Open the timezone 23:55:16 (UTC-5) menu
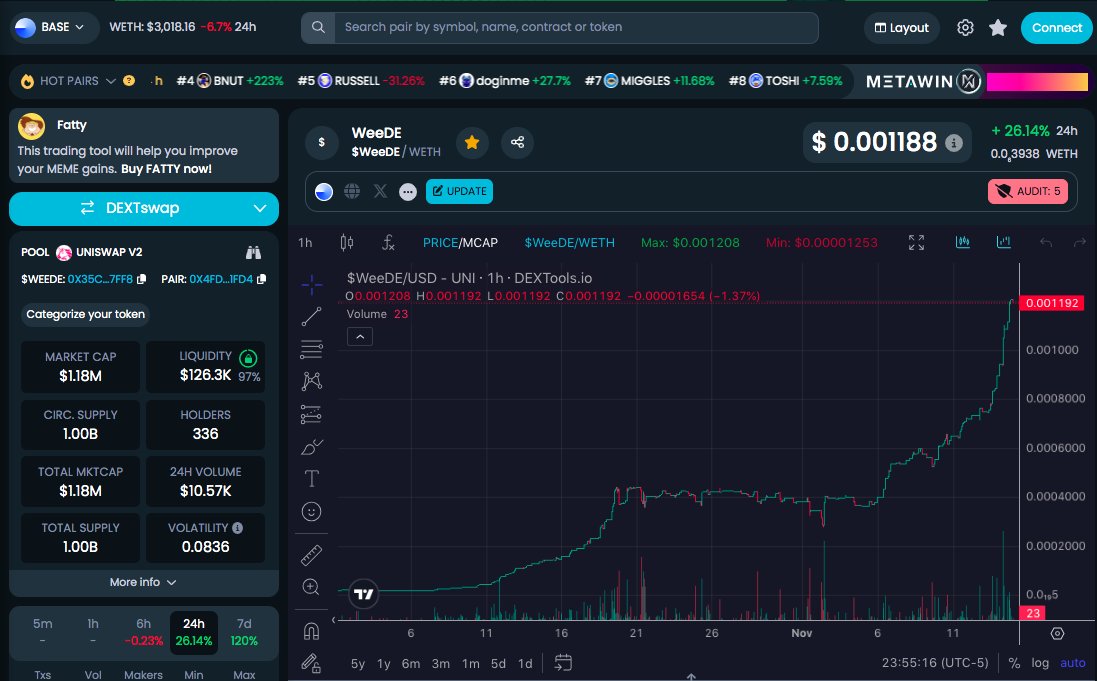 point(935,663)
